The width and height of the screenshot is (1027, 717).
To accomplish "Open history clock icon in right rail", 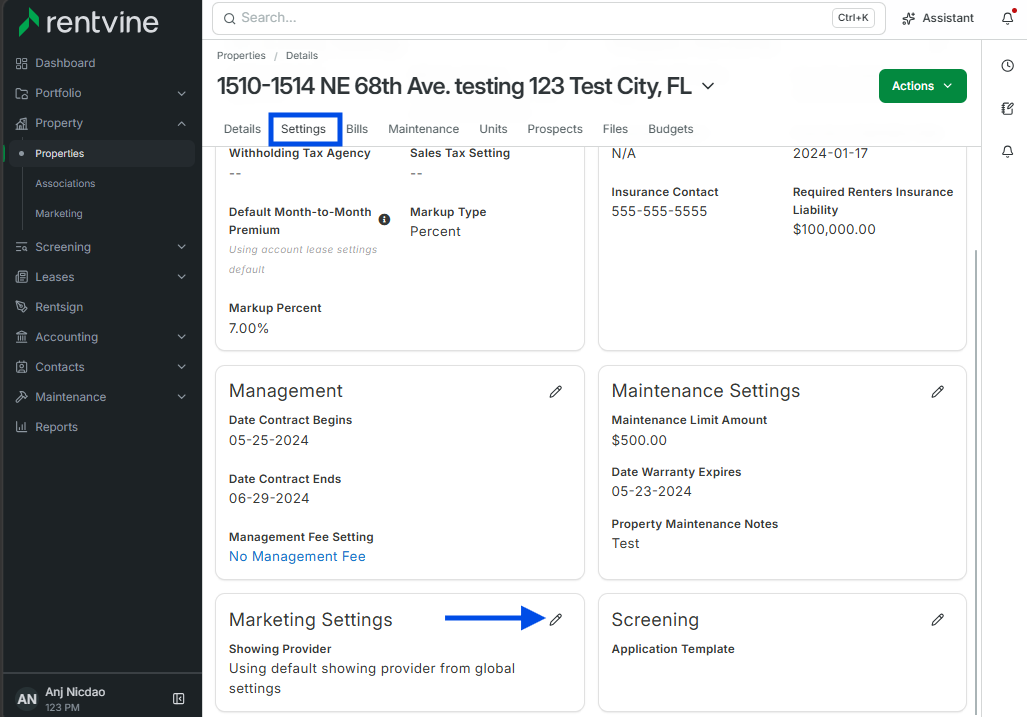I will coord(1007,65).
